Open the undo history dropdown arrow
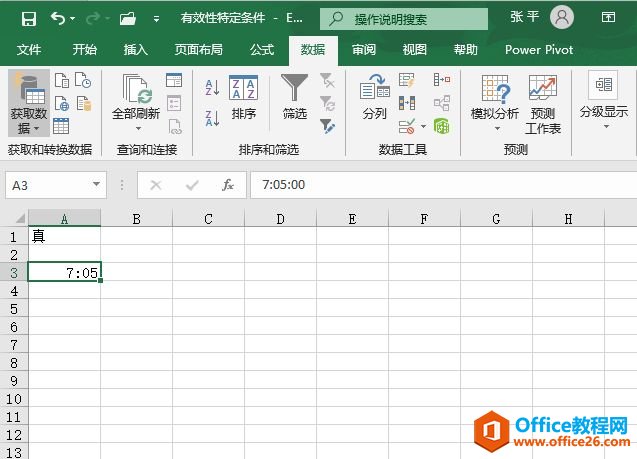Image resolution: width=637 pixels, height=459 pixels. [73, 18]
